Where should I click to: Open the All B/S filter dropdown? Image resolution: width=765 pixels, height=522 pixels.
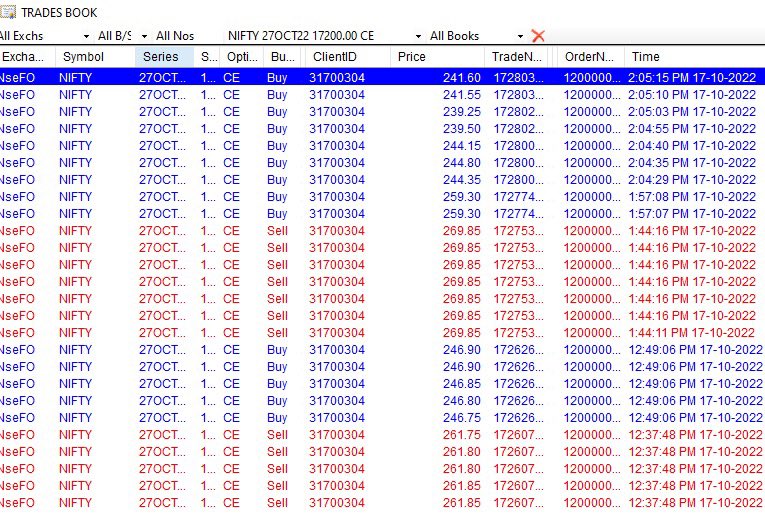pyautogui.click(x=144, y=36)
